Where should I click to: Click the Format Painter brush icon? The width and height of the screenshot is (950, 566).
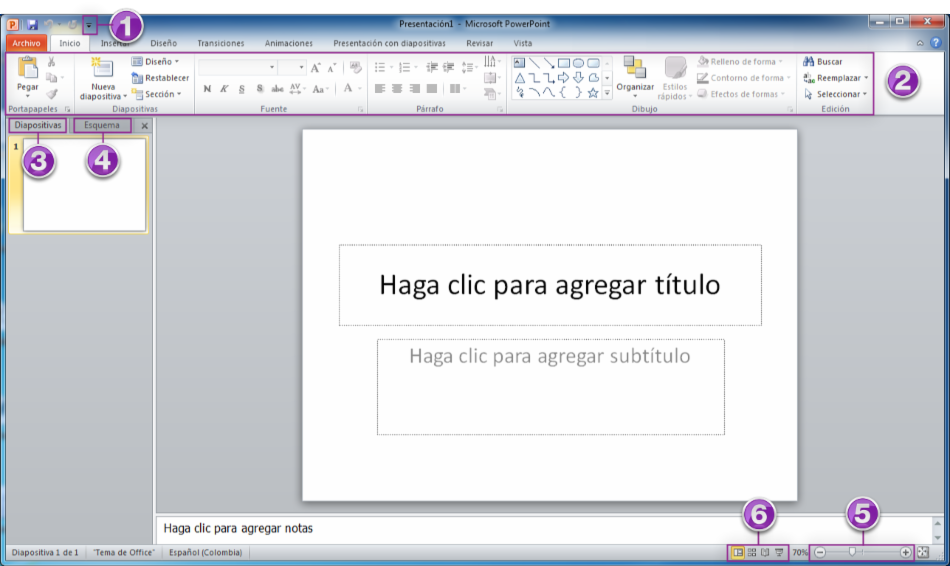(x=52, y=95)
